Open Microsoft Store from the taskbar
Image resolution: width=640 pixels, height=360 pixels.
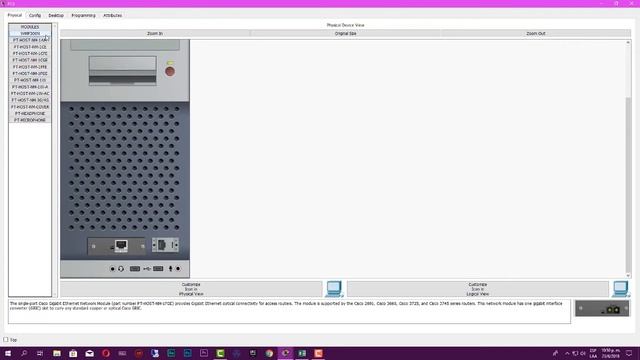73,353
